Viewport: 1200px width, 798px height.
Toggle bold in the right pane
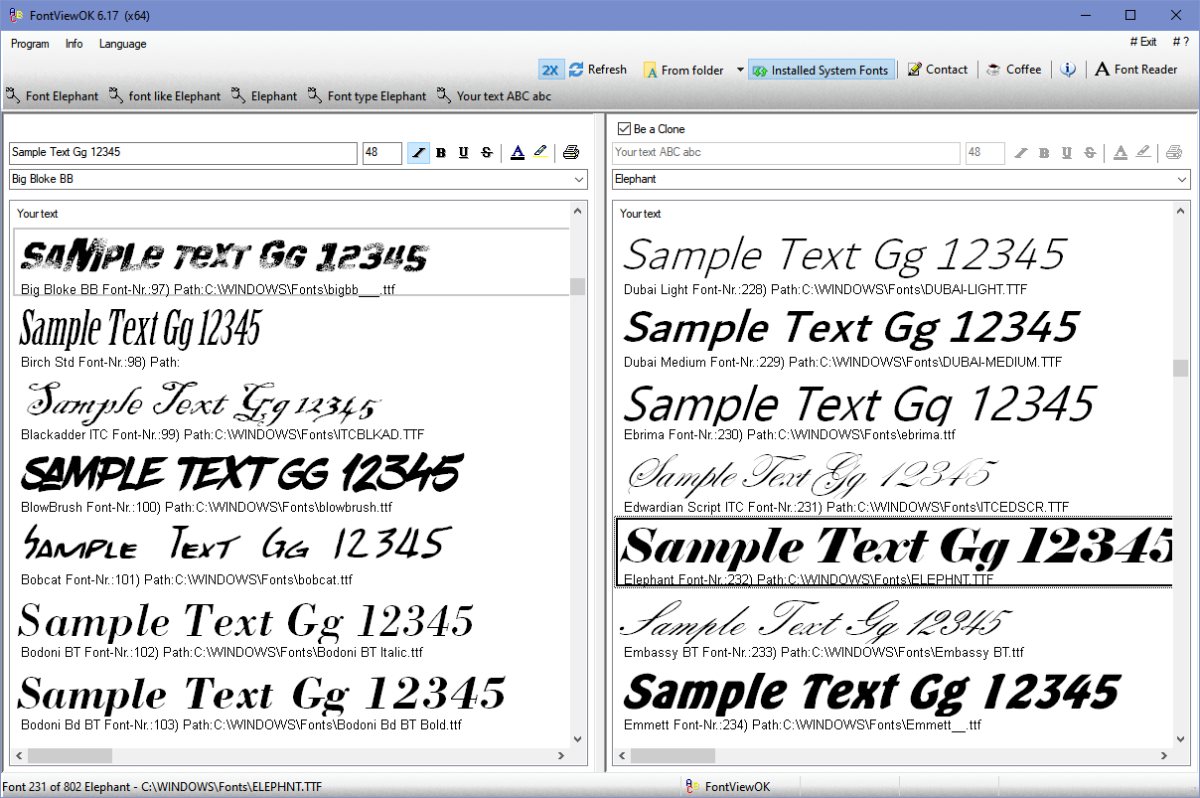point(1044,153)
